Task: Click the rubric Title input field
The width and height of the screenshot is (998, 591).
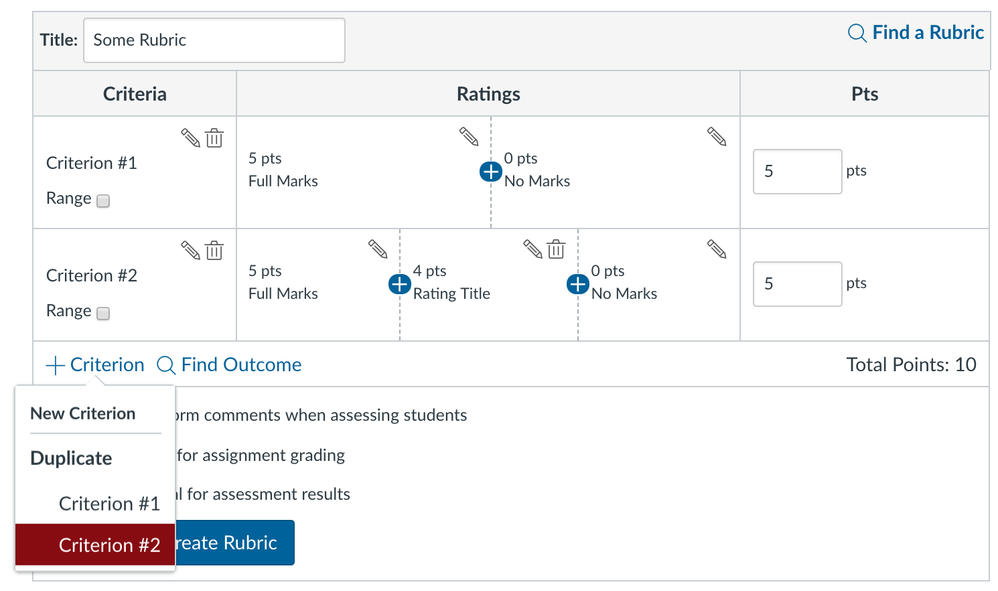Action: tap(214, 40)
